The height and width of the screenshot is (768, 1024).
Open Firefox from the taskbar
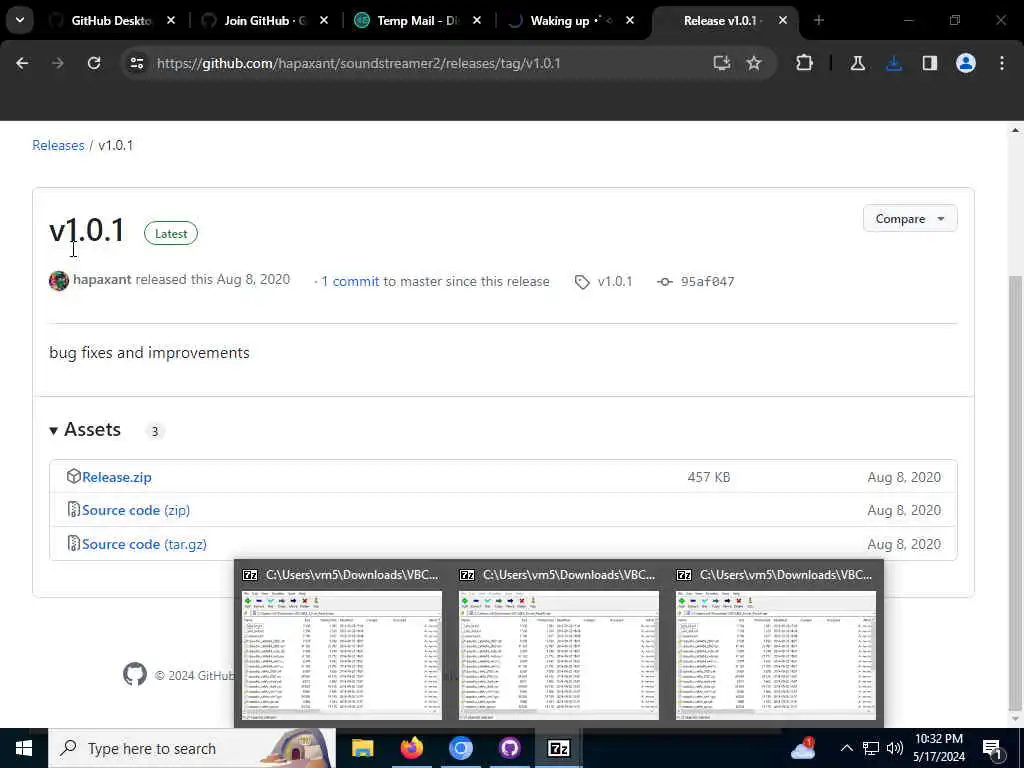point(411,748)
